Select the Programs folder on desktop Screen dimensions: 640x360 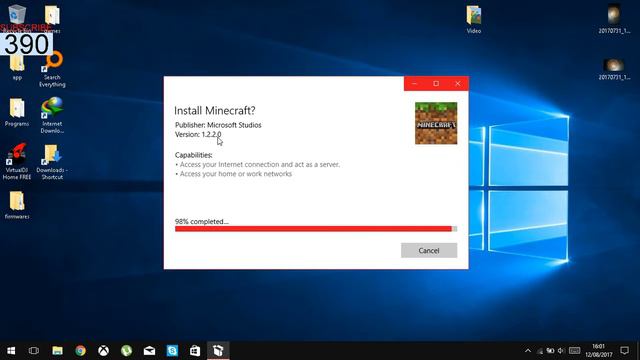point(17,112)
